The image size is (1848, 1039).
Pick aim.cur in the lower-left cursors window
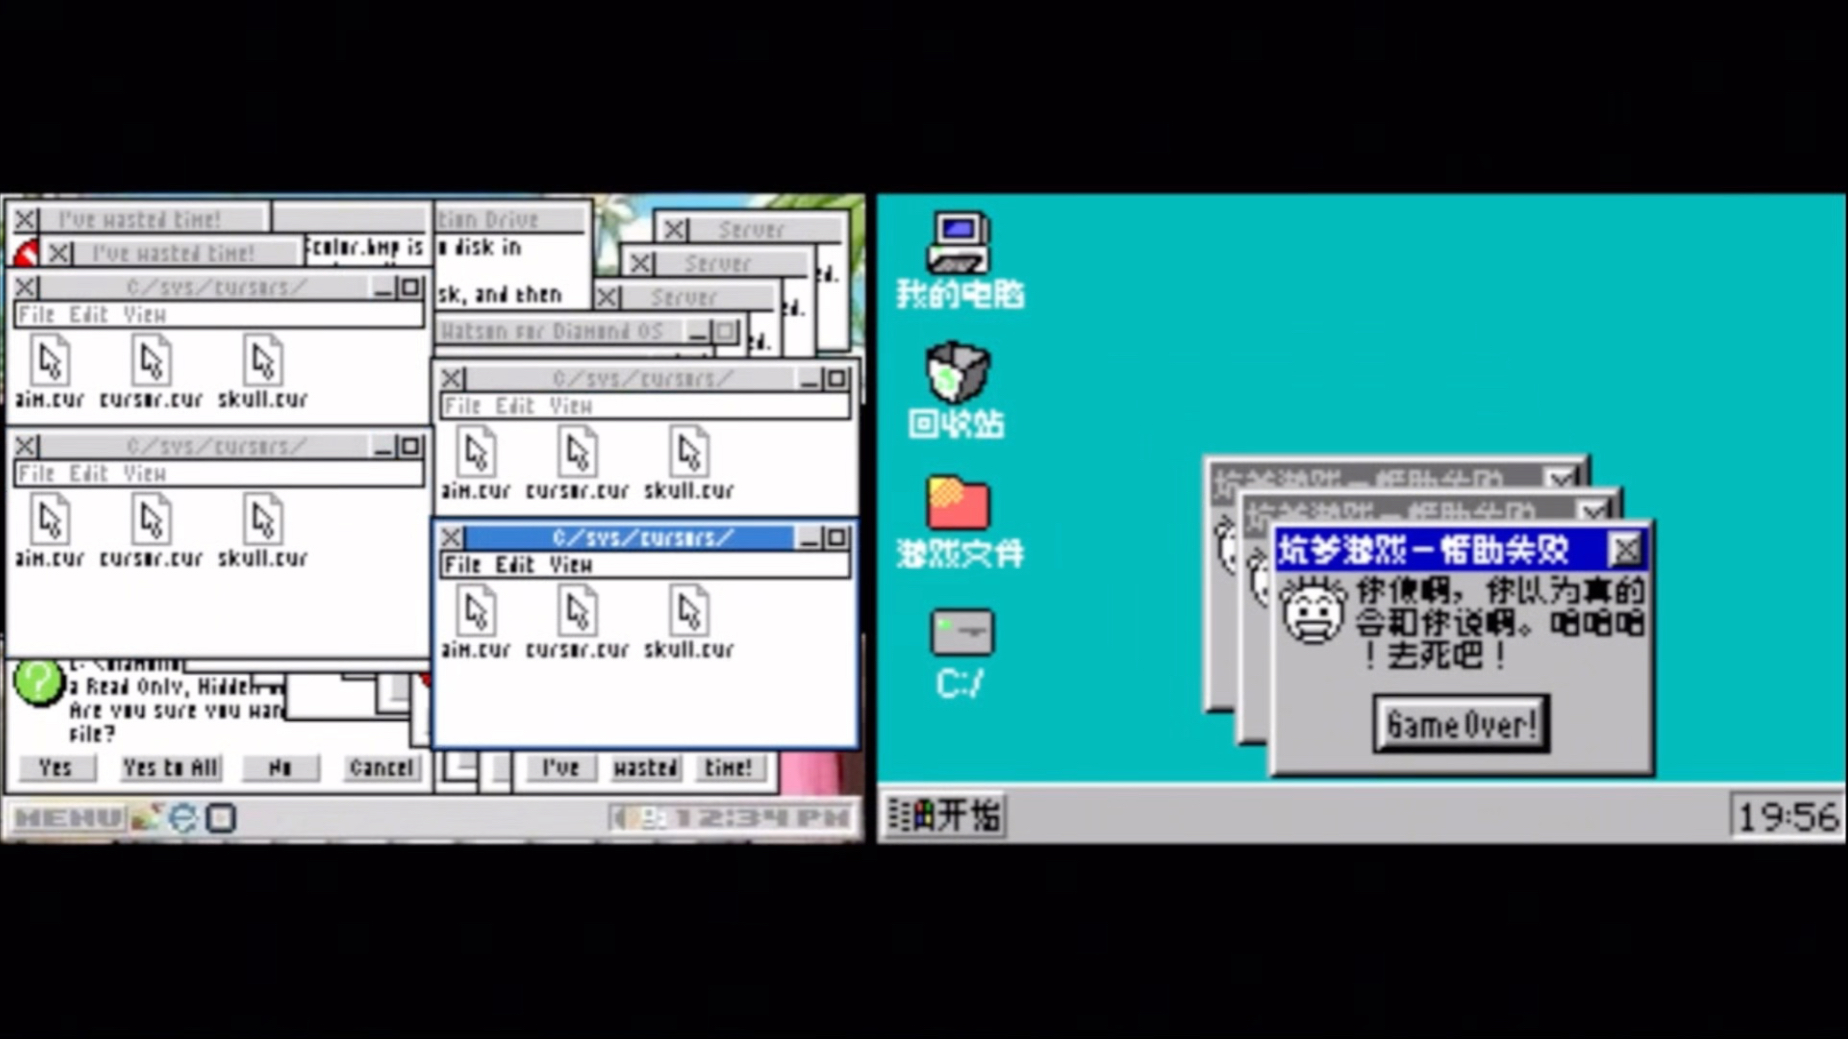pyautogui.click(x=50, y=532)
